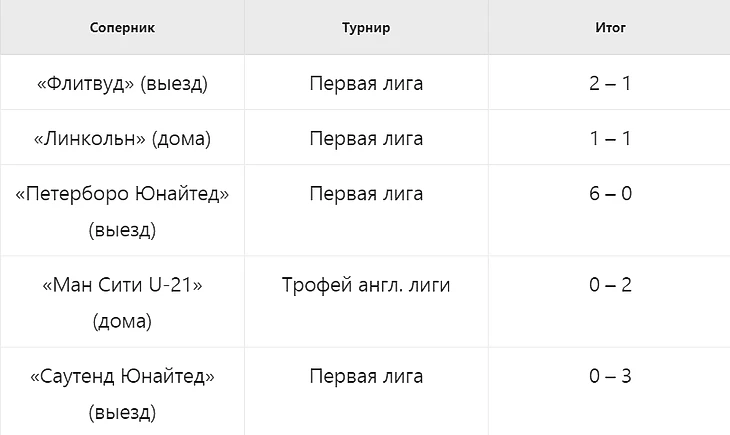This screenshot has width=730, height=435.
Task: Select the «Петерборо Юнайтед» opponent cell
Action: tap(122, 211)
